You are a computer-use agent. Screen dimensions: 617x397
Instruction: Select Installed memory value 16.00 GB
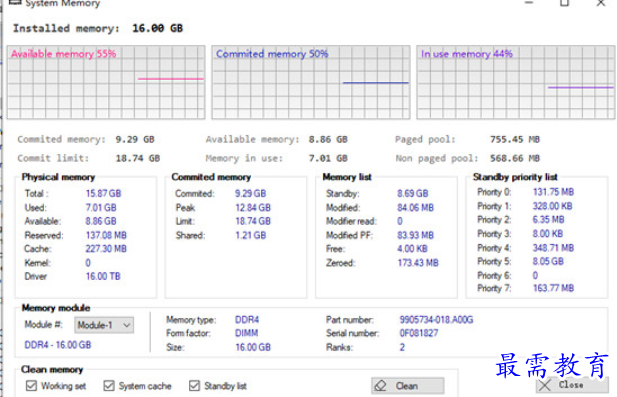point(157,28)
